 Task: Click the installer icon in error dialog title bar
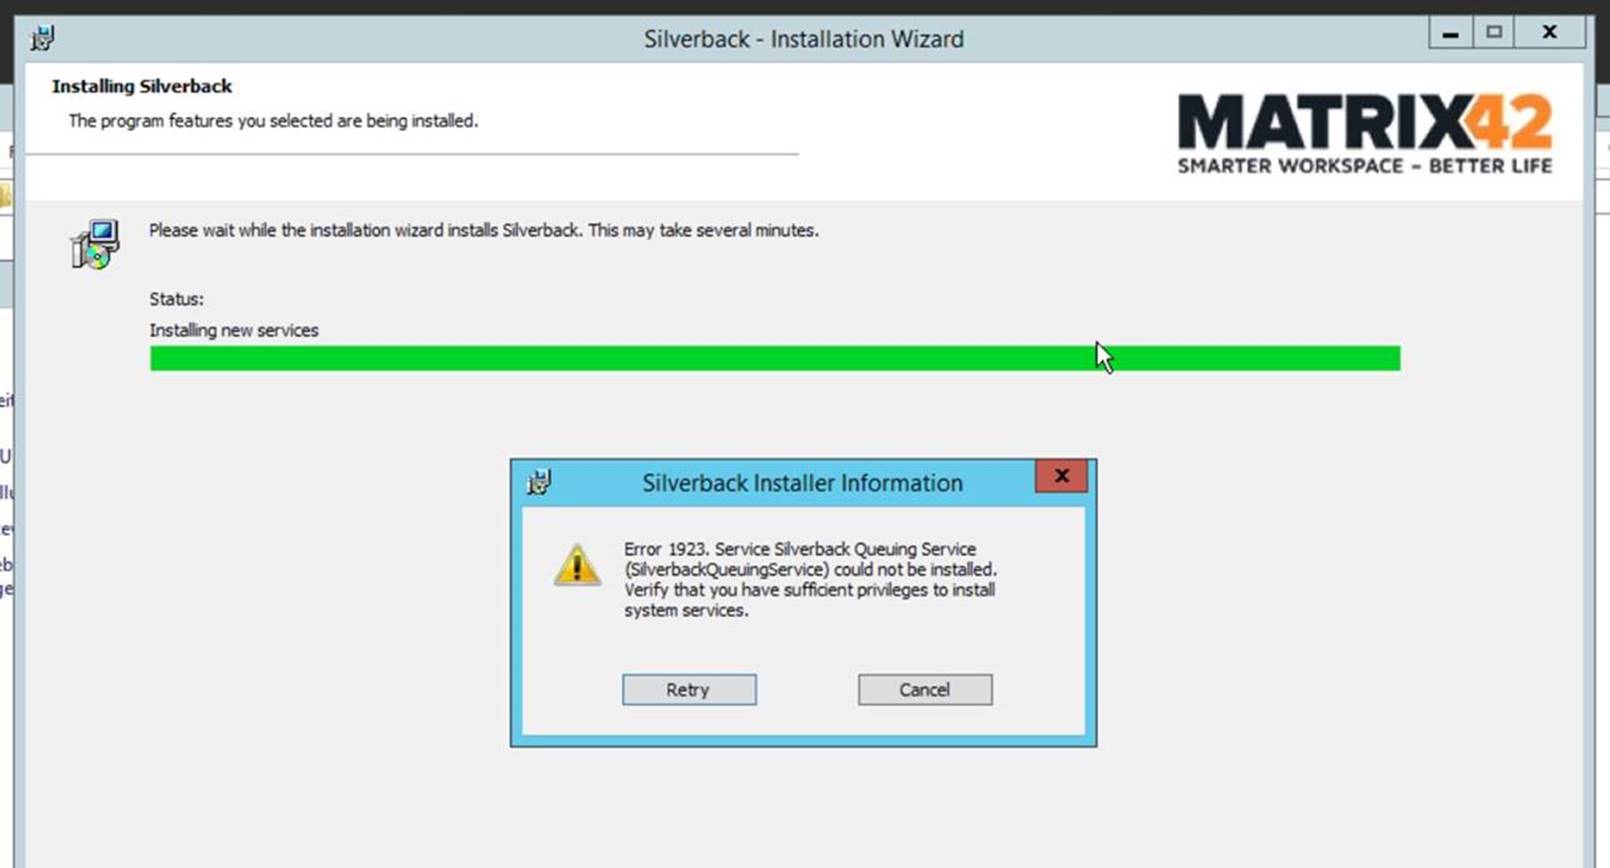pos(539,482)
